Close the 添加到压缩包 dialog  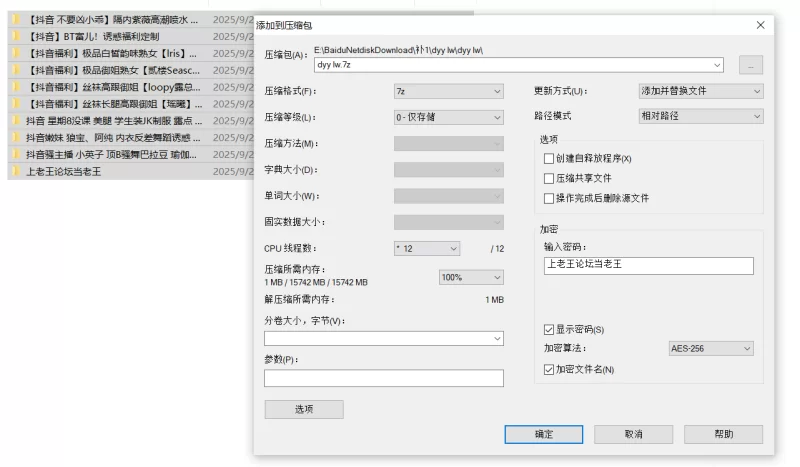pos(760,25)
